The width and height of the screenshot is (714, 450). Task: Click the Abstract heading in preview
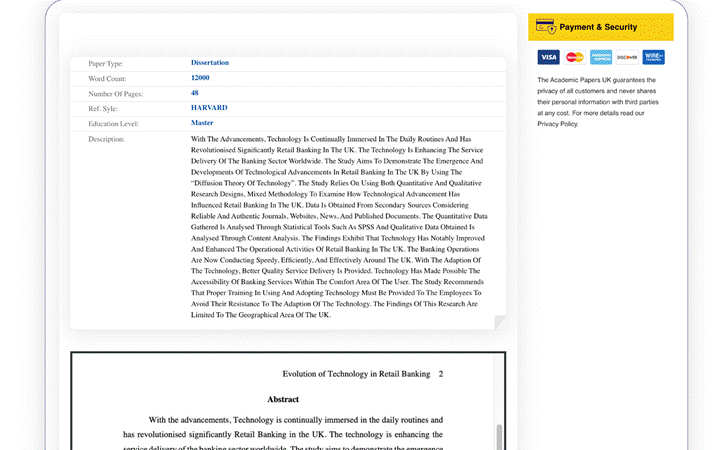(283, 399)
